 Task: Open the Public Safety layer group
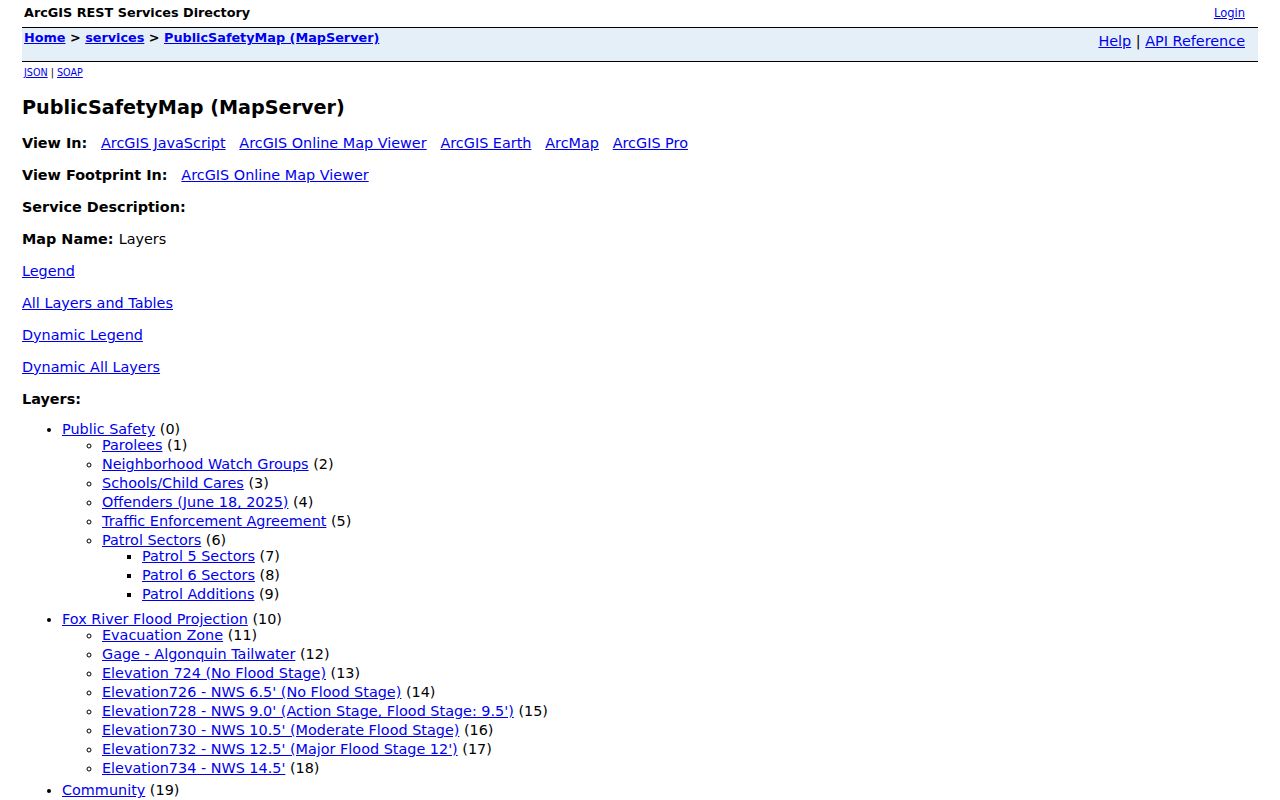(108, 429)
